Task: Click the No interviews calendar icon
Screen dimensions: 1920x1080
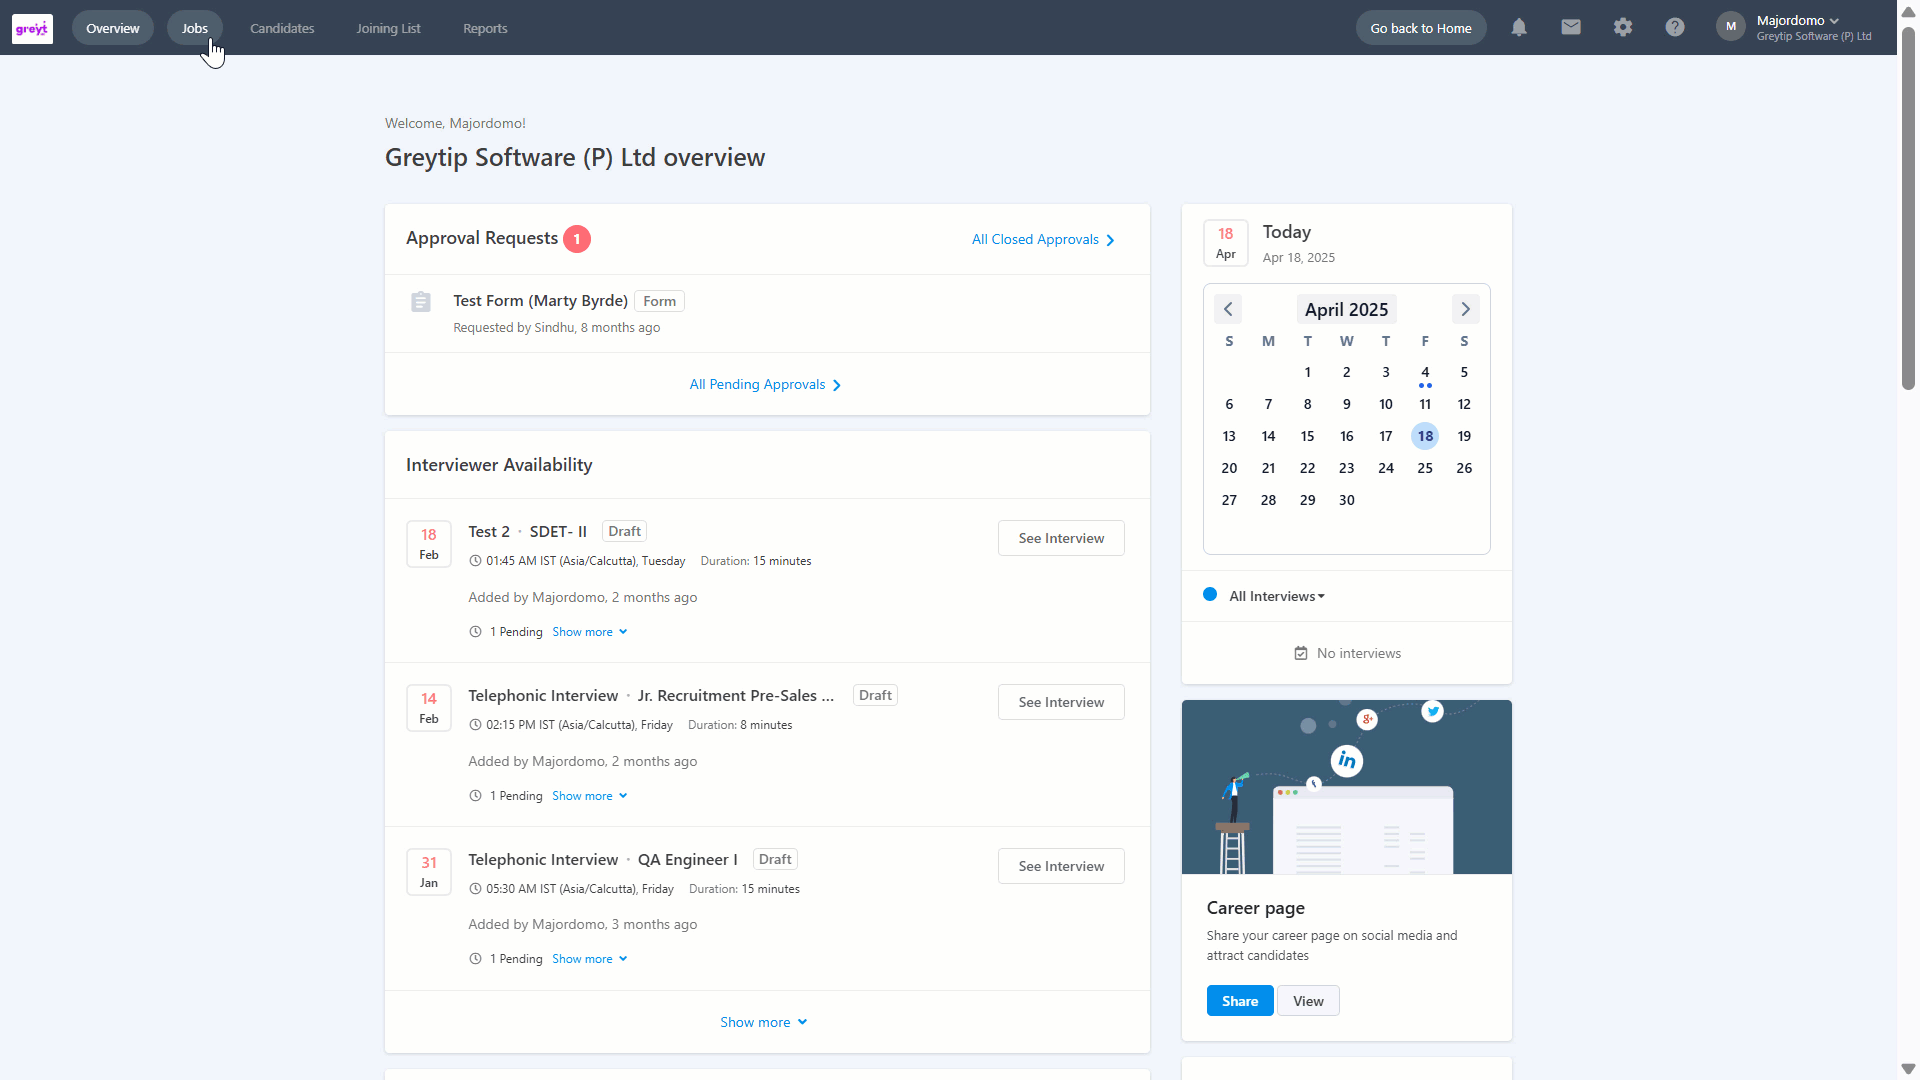Action: click(1301, 653)
